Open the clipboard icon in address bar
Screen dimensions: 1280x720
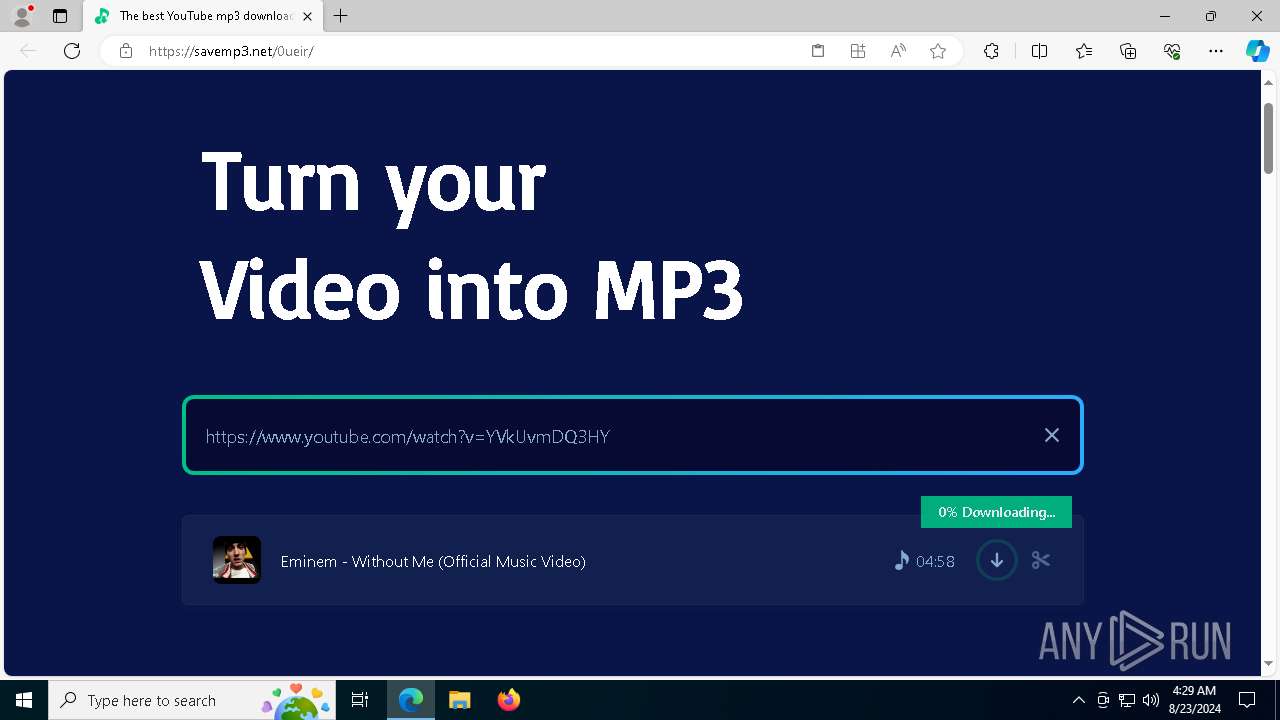[818, 51]
